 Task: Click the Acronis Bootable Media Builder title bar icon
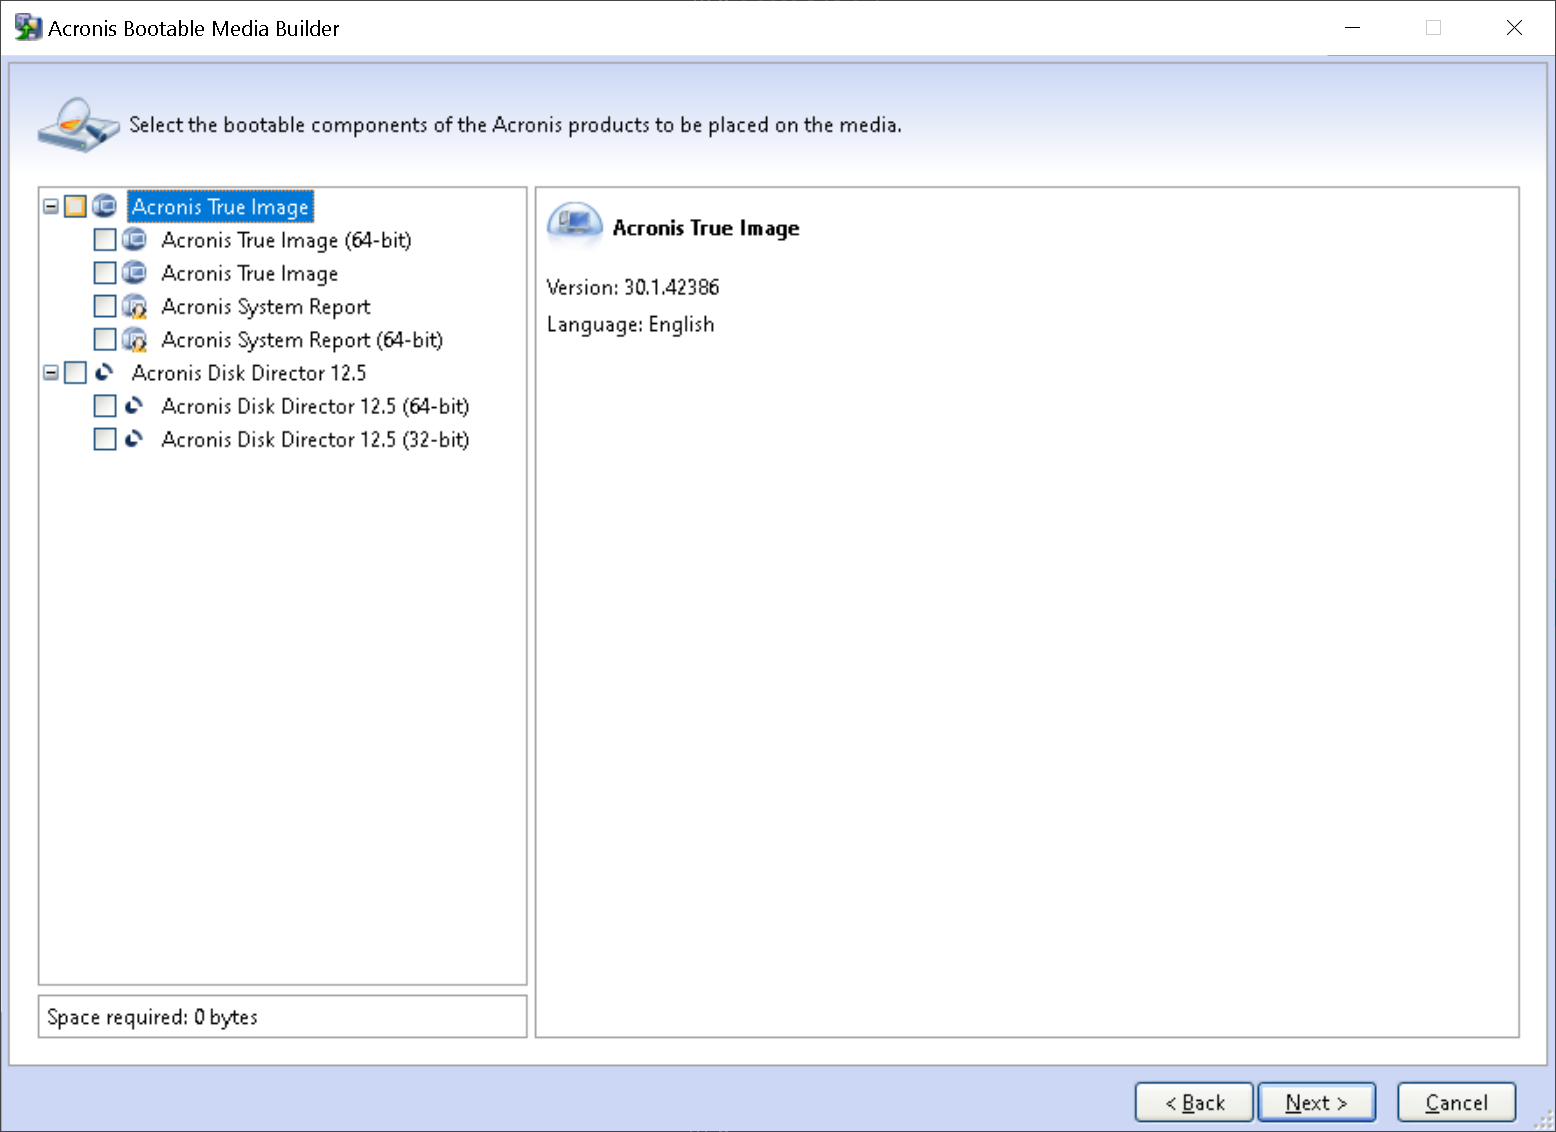point(28,28)
